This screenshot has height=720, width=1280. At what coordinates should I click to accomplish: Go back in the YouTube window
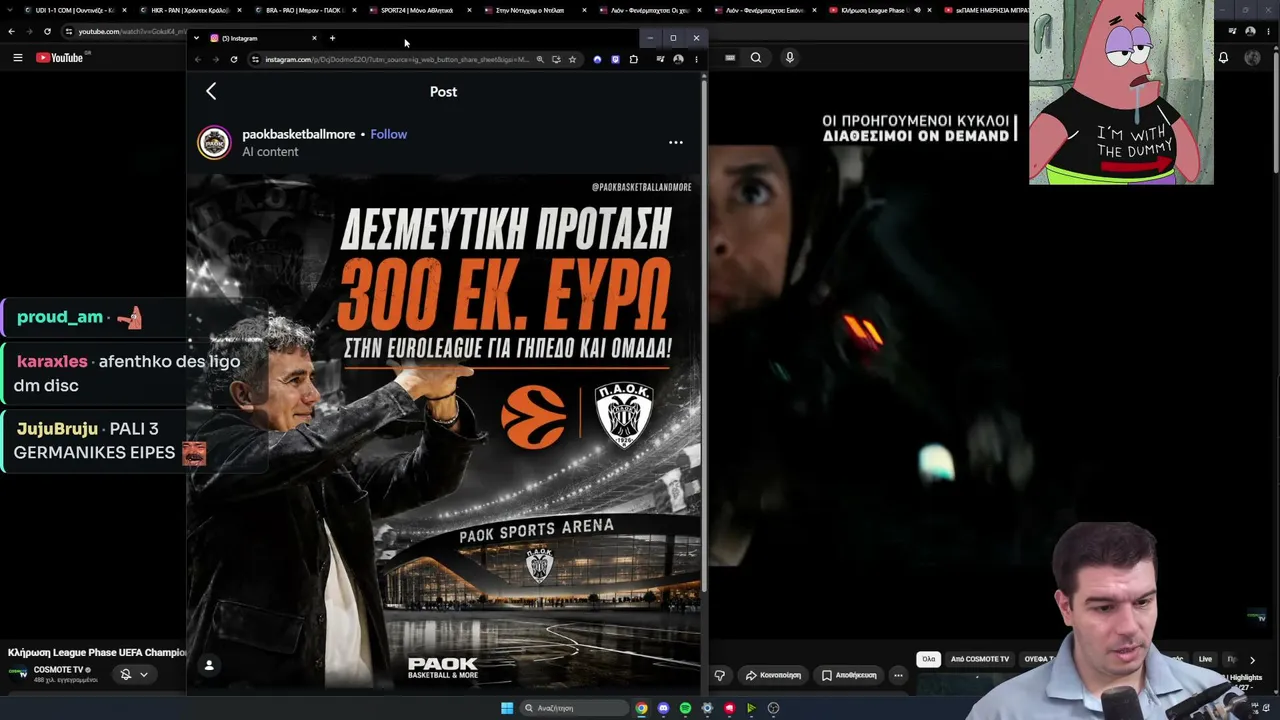click(x=11, y=31)
